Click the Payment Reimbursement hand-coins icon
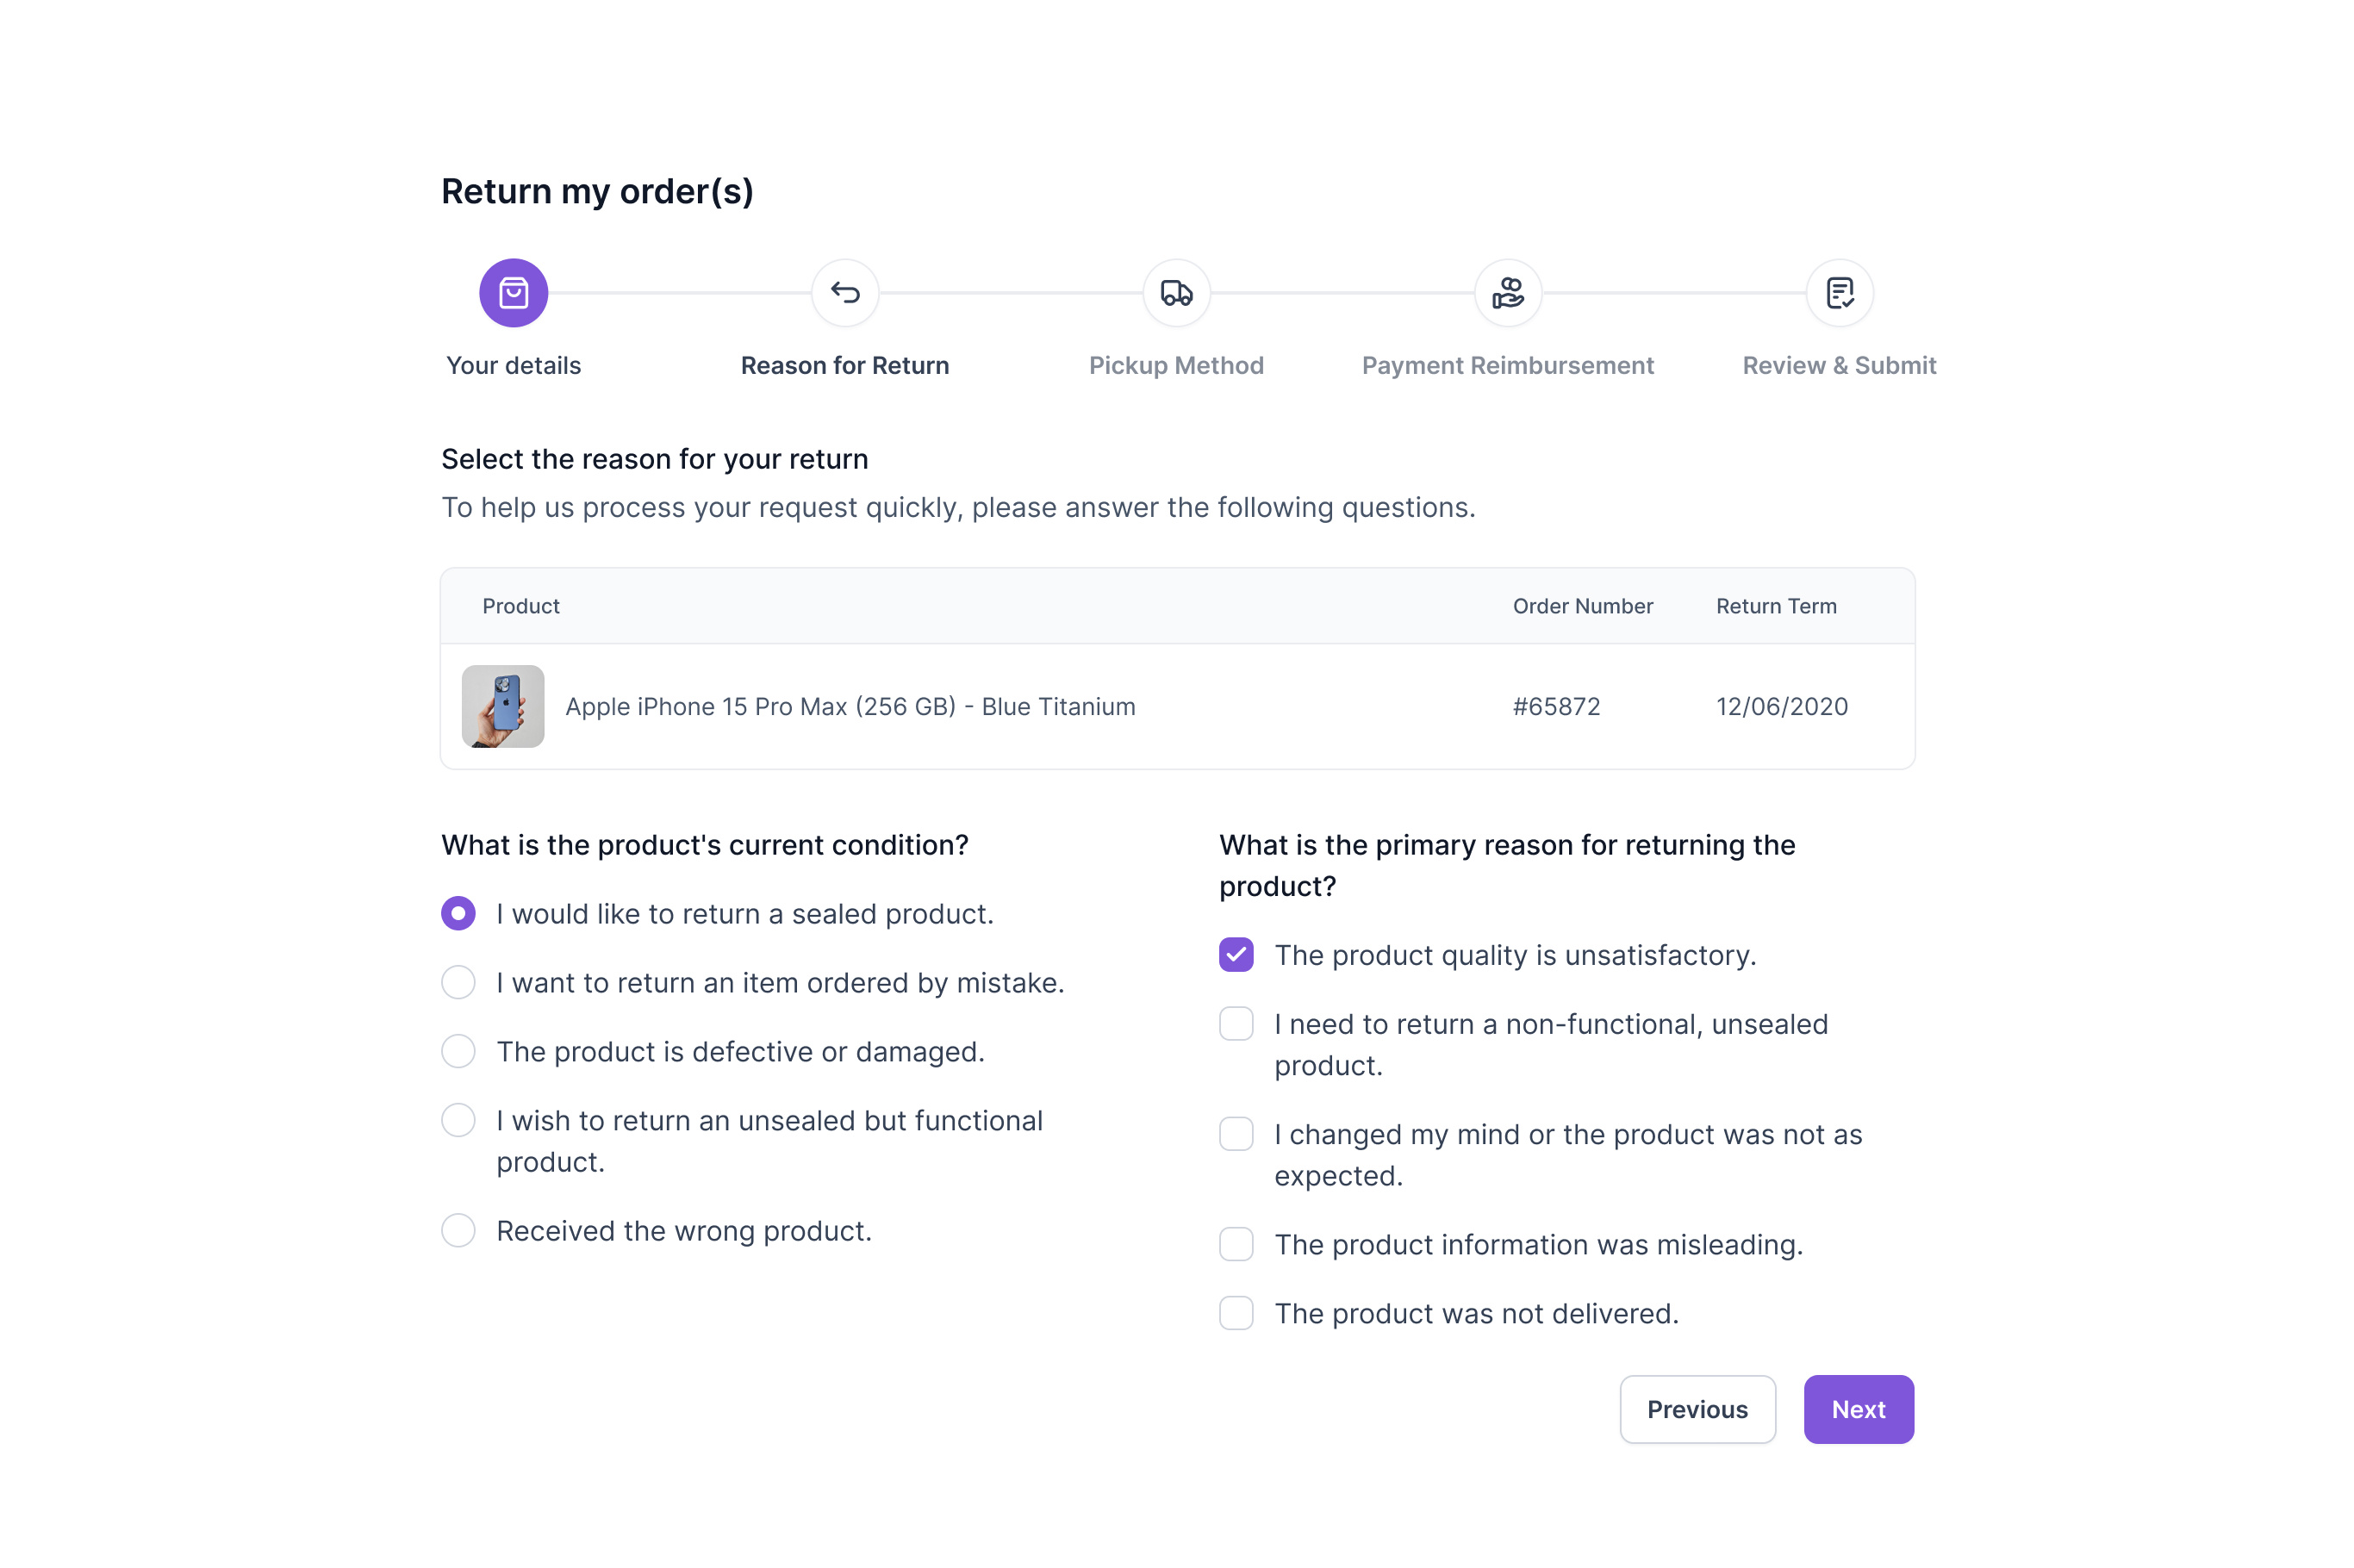This screenshot has height=1568, width=2354. click(1507, 293)
